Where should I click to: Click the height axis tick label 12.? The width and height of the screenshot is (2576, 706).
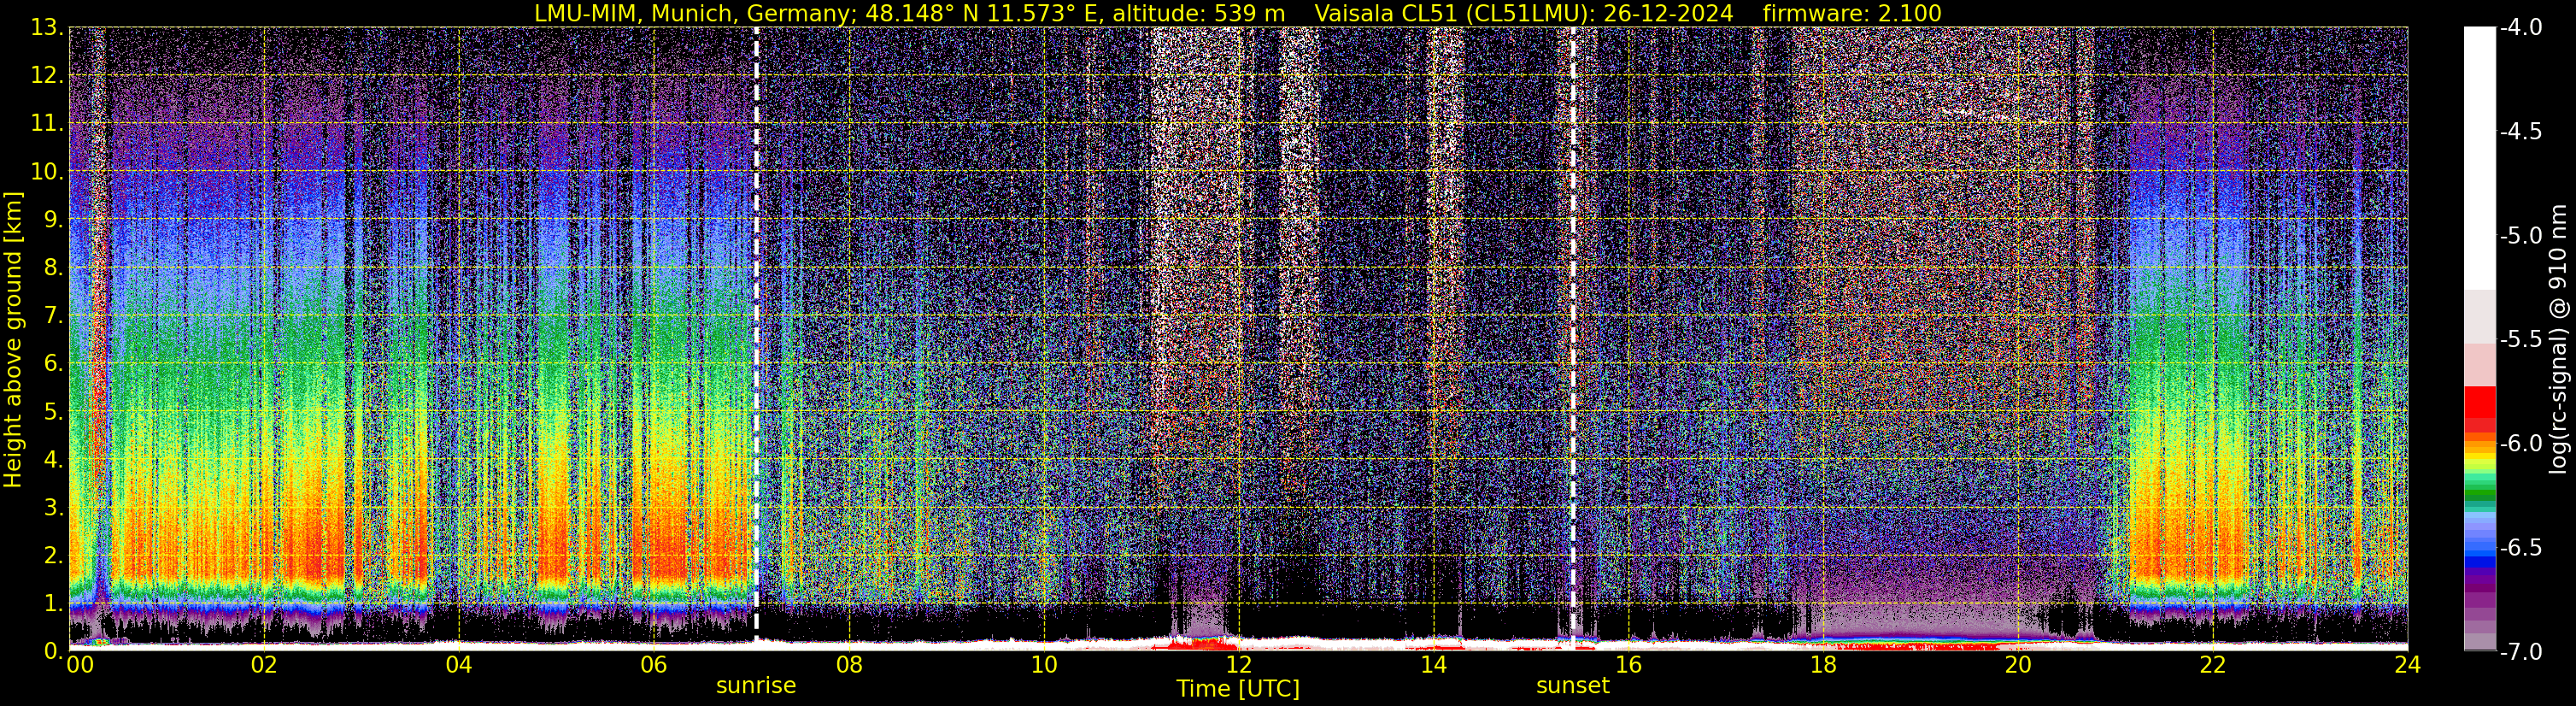(47, 75)
